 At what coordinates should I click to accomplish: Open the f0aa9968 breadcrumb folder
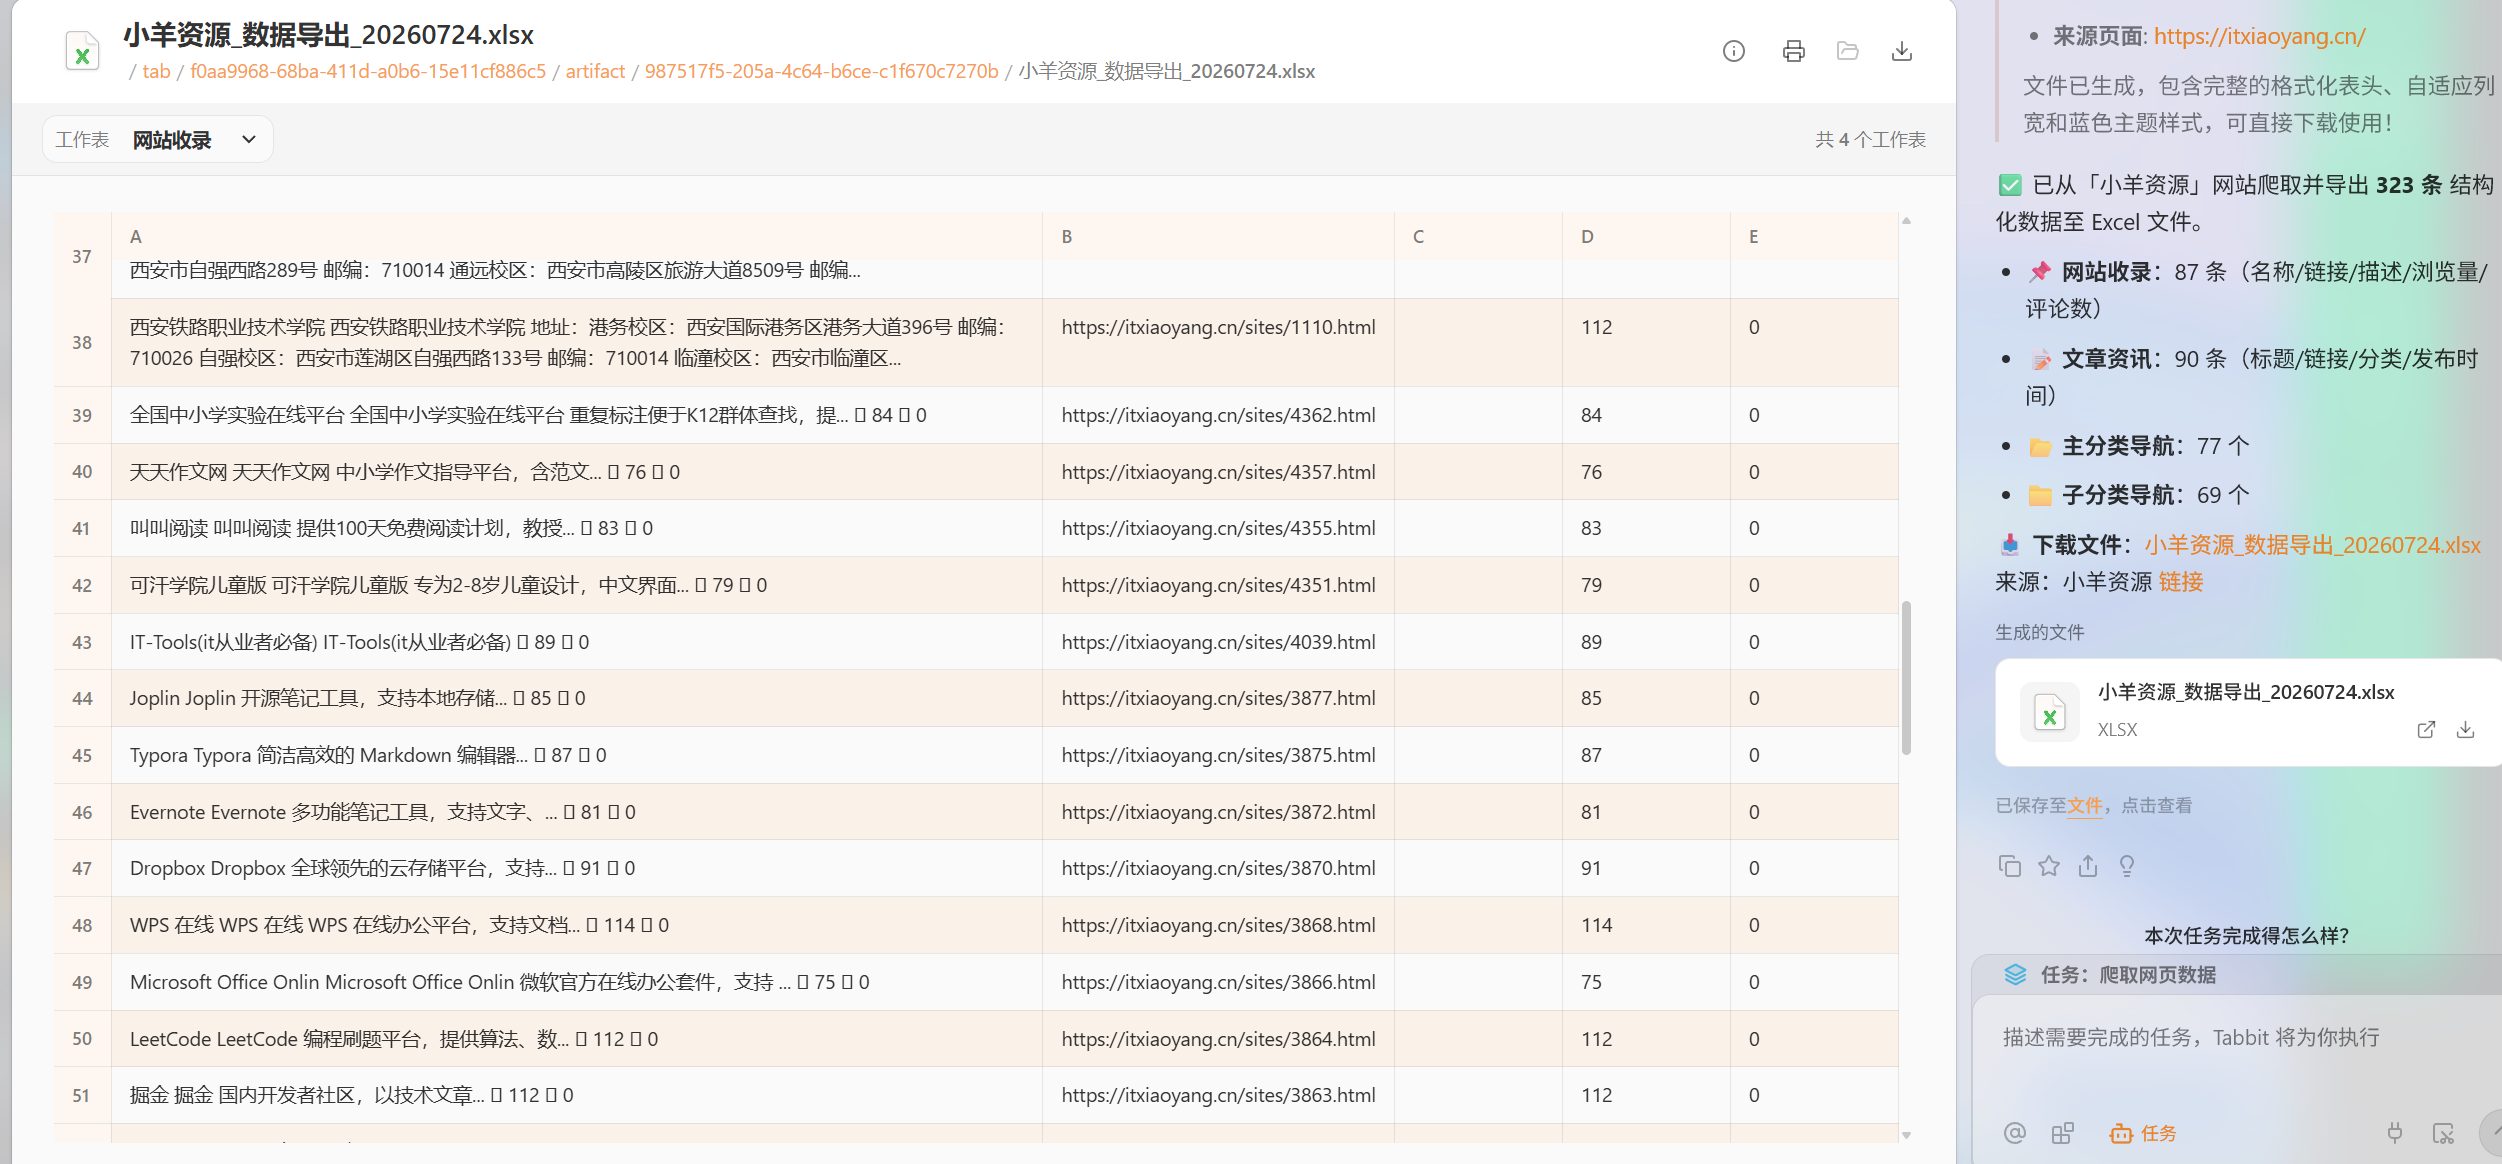[368, 71]
